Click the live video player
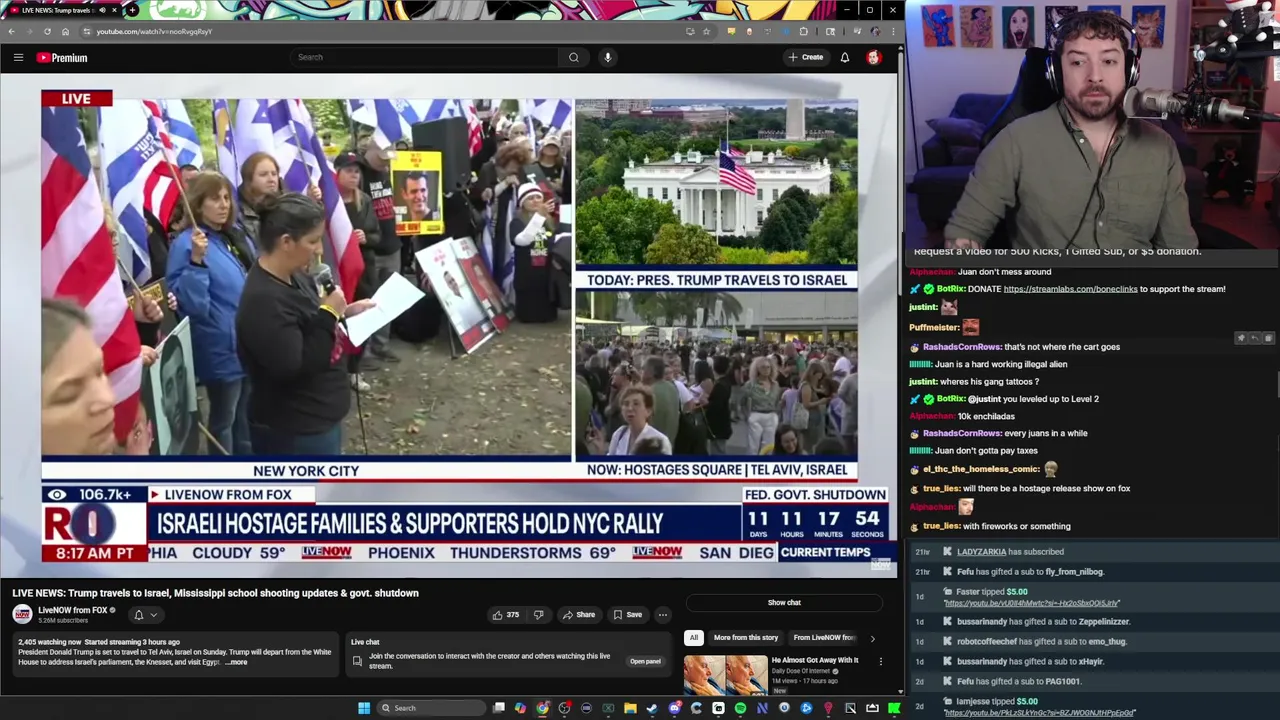Screen dimensions: 1280x720 tap(449, 326)
